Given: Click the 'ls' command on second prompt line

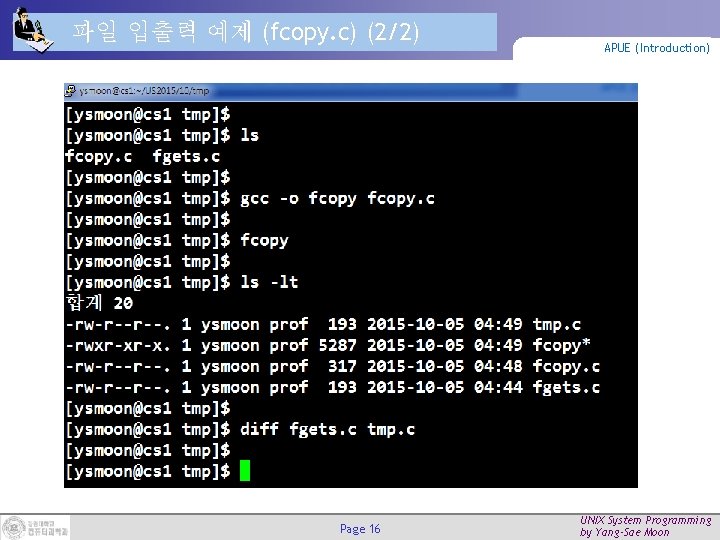Looking at the screenshot, I should pyautogui.click(x=250, y=135).
